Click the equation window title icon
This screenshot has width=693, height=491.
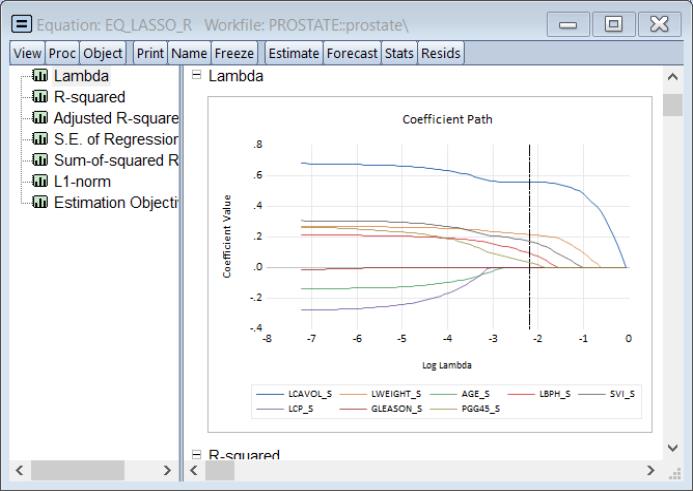pyautogui.click(x=20, y=22)
